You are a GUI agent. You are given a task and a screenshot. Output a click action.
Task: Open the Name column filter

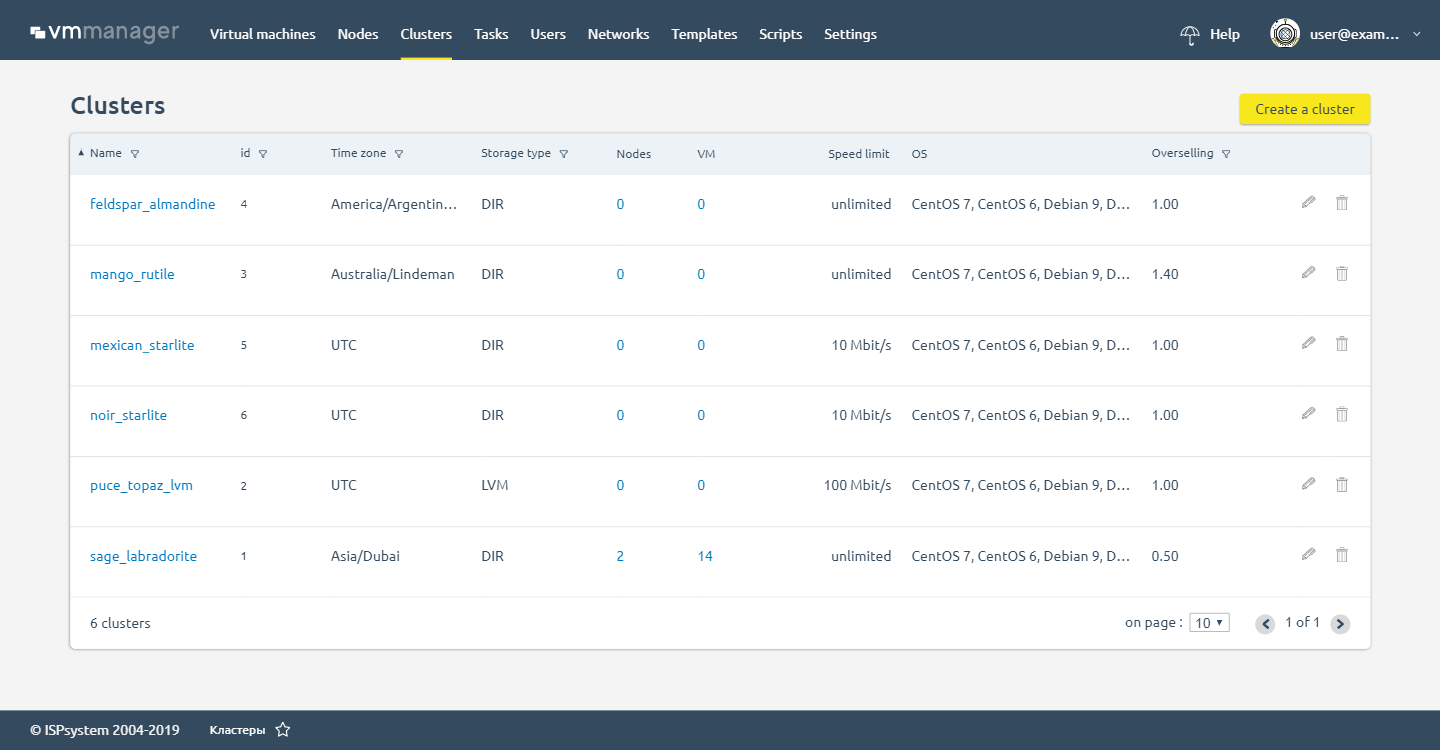pos(135,154)
